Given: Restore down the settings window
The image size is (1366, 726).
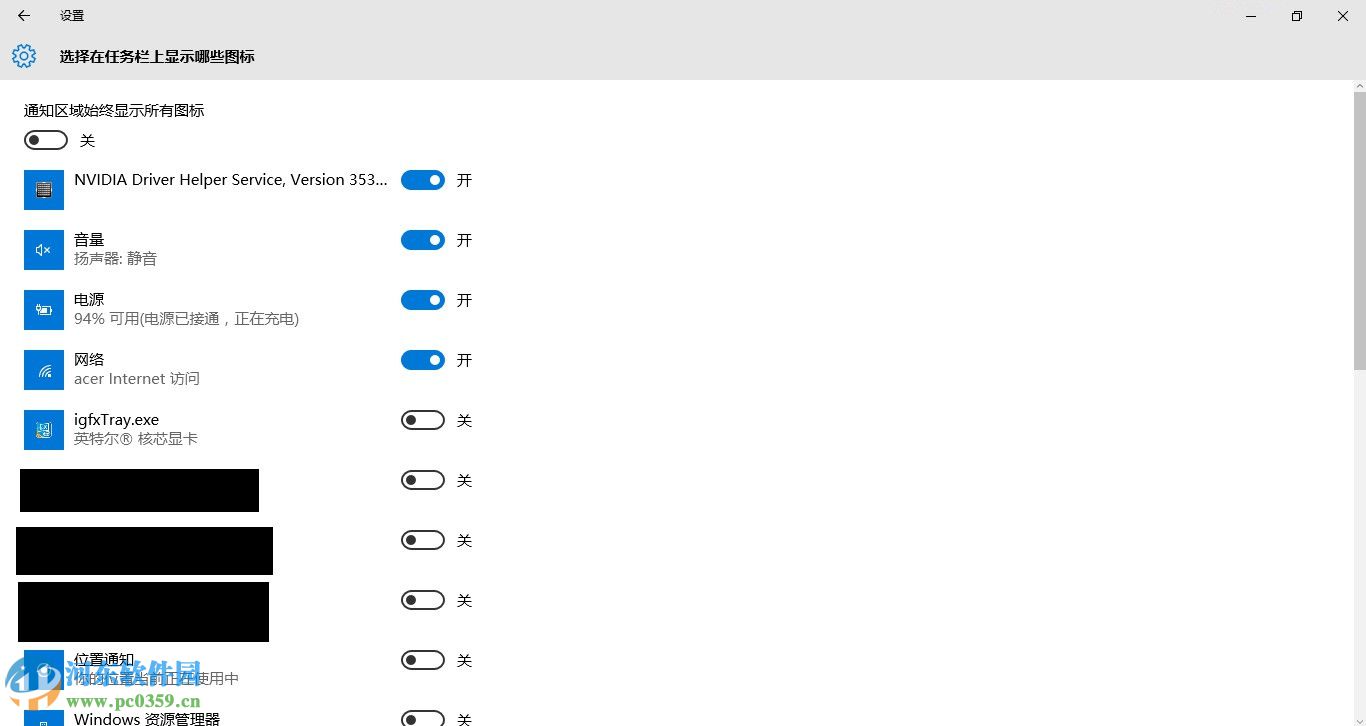Looking at the screenshot, I should point(1297,16).
